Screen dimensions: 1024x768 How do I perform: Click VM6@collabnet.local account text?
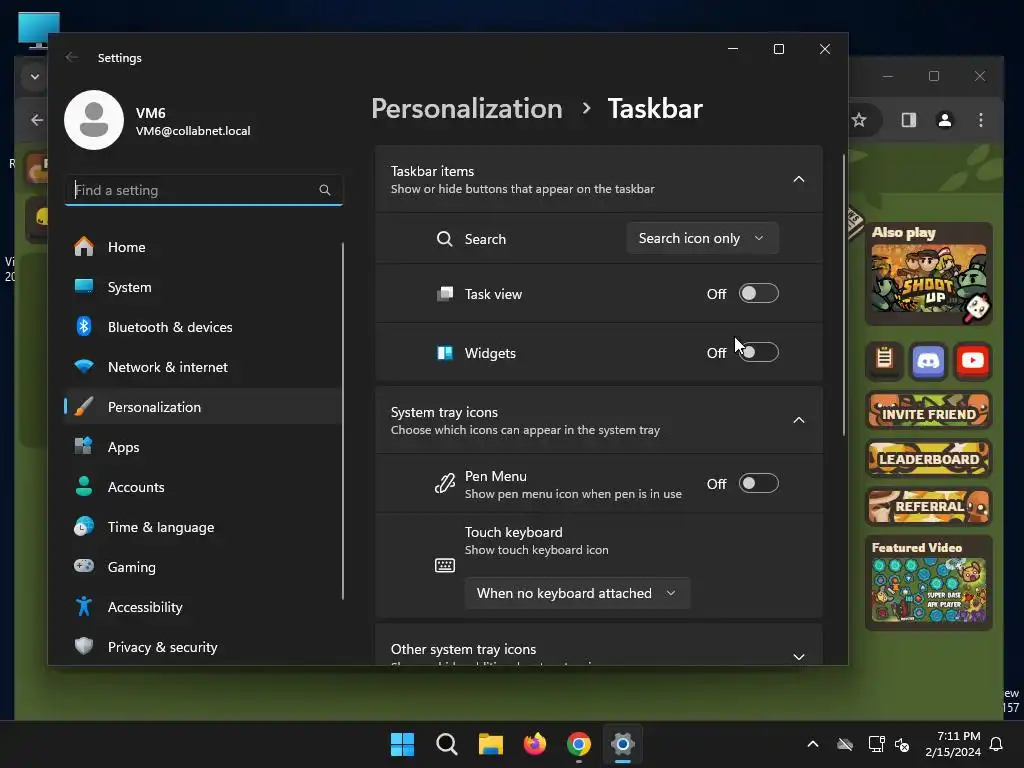pyautogui.click(x=193, y=131)
